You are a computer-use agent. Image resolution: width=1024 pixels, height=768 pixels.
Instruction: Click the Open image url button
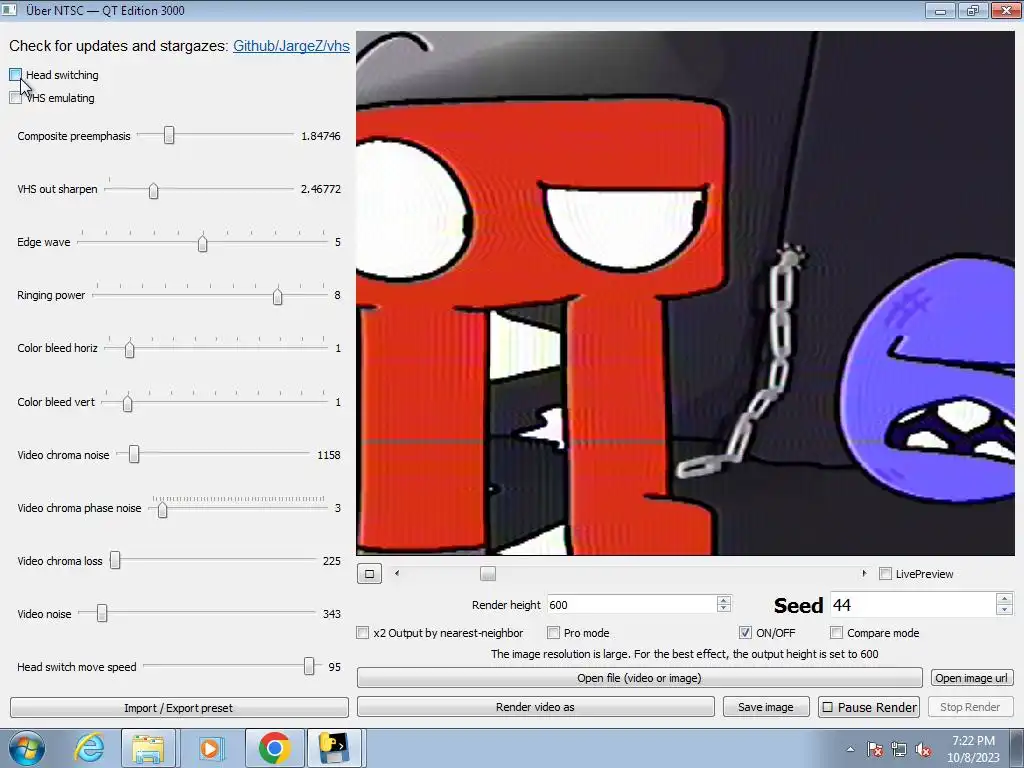pyautogui.click(x=971, y=678)
